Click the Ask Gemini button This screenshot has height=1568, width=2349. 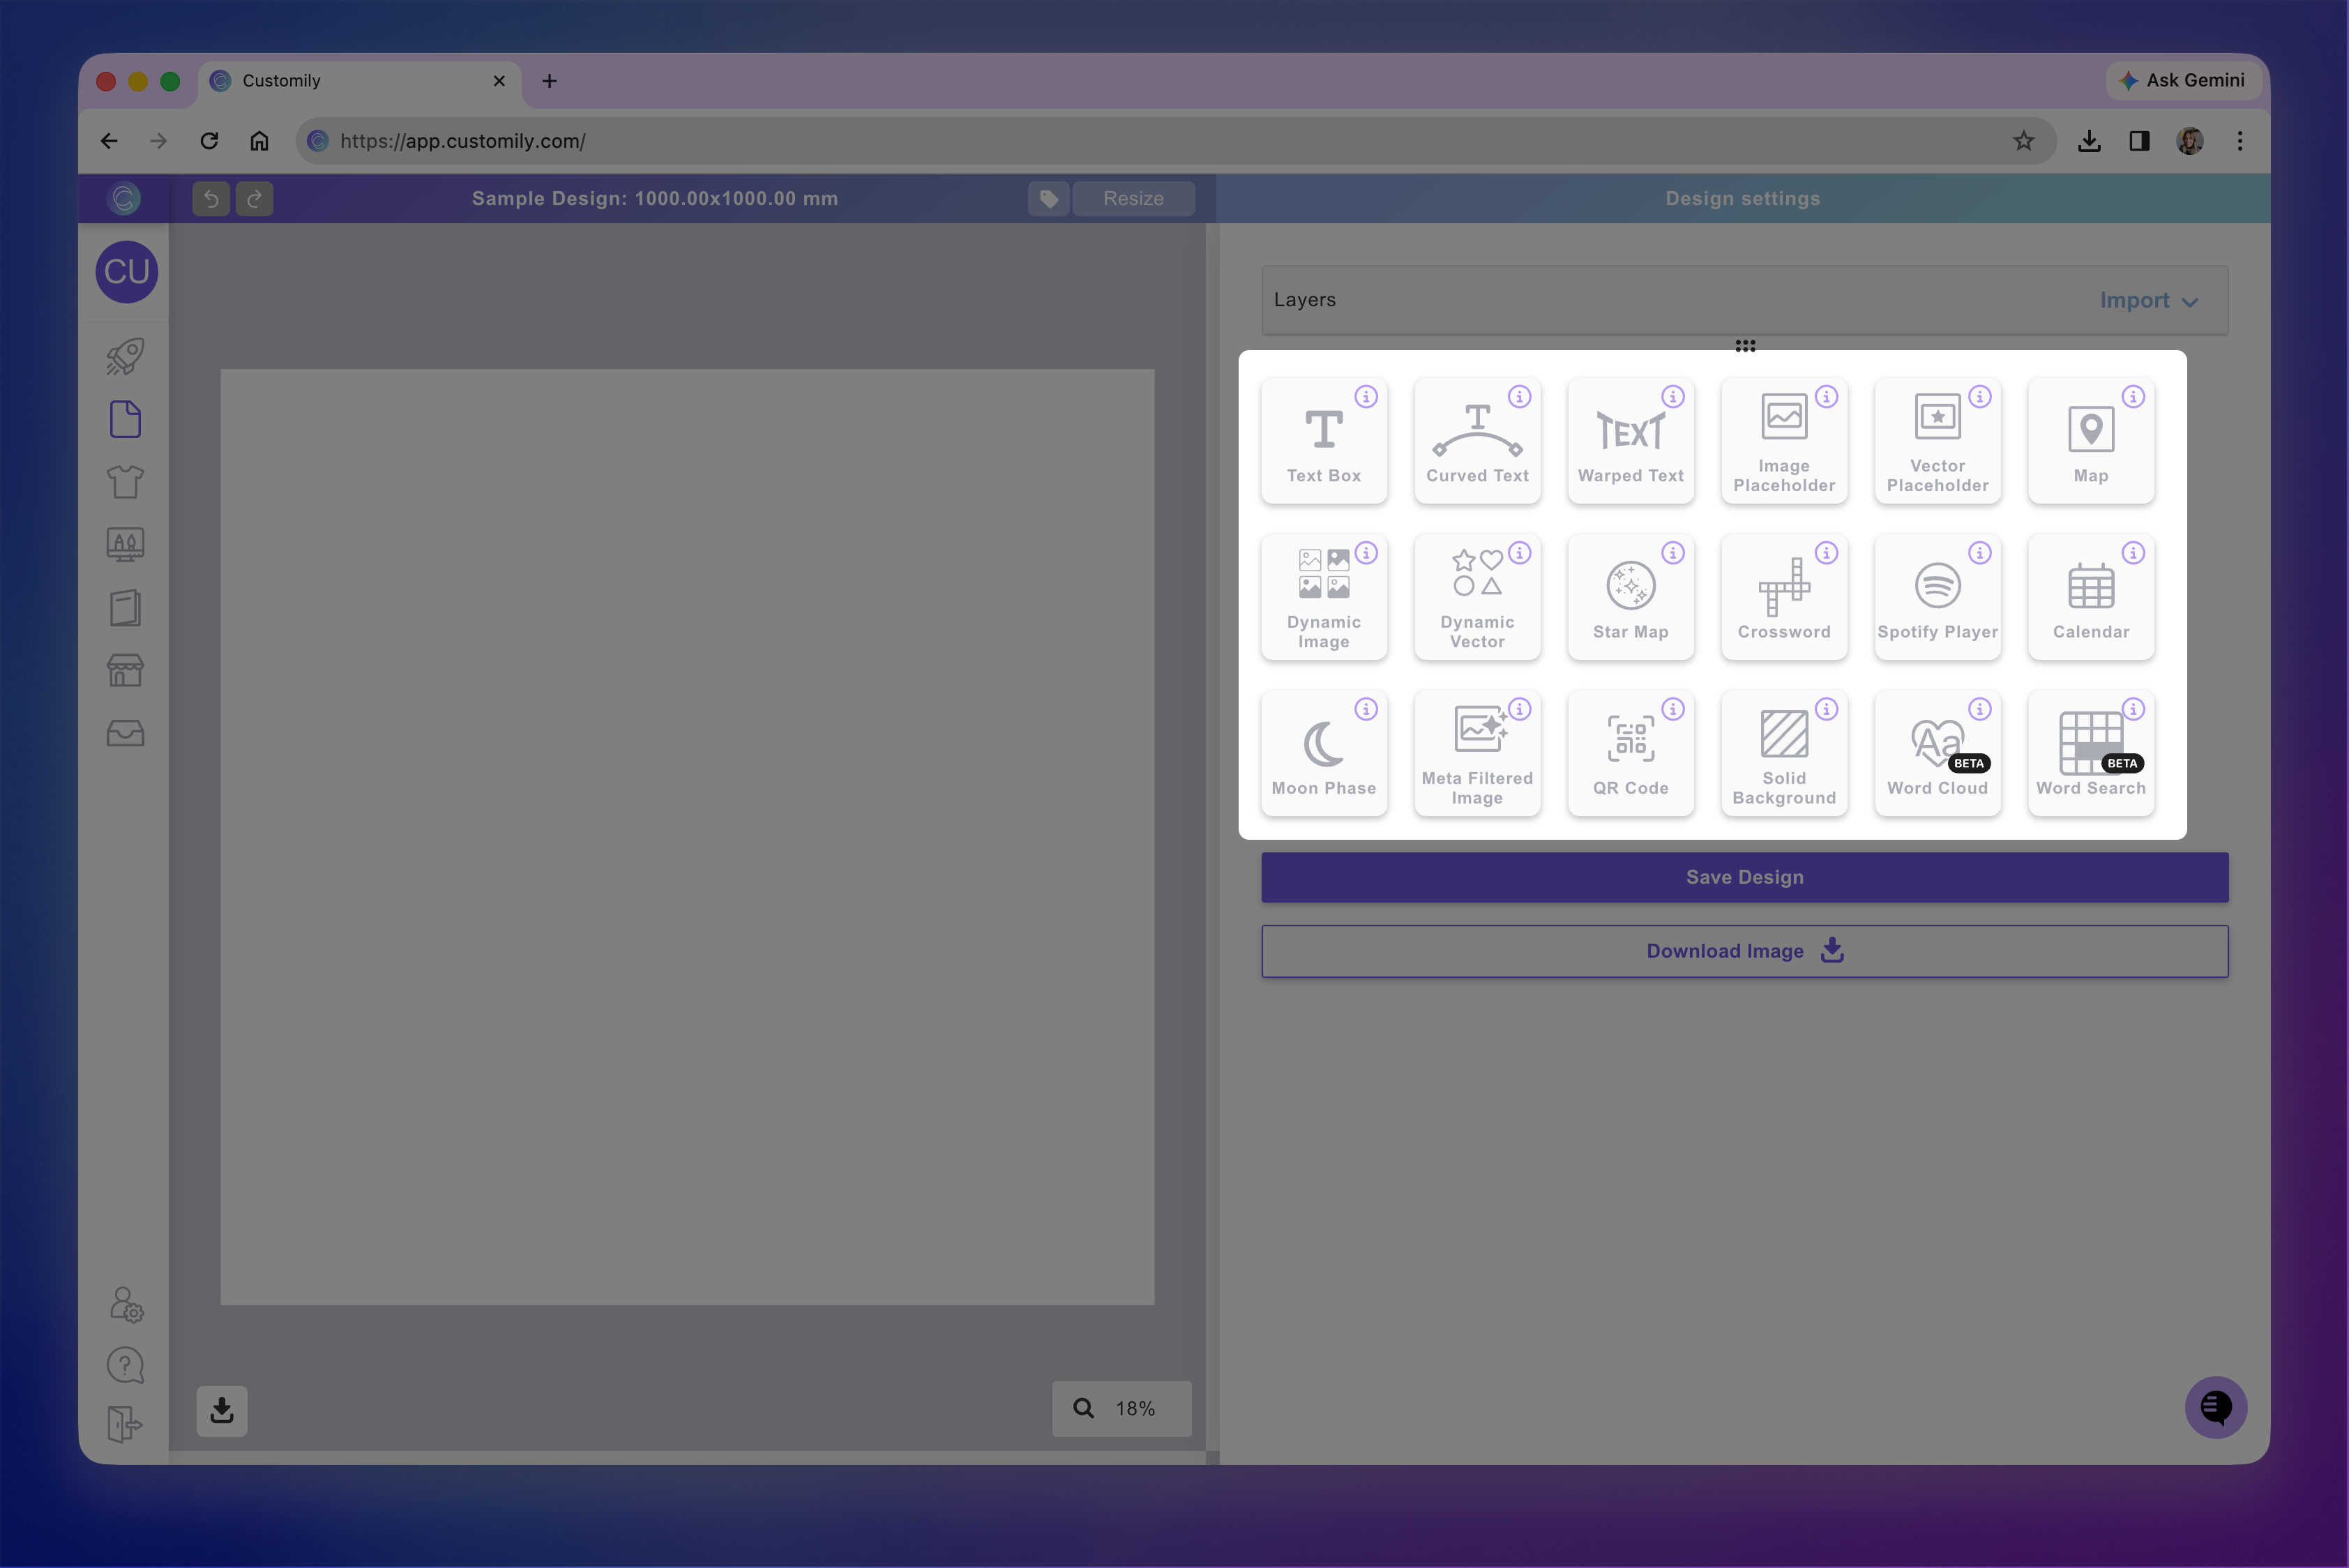pos(2183,81)
